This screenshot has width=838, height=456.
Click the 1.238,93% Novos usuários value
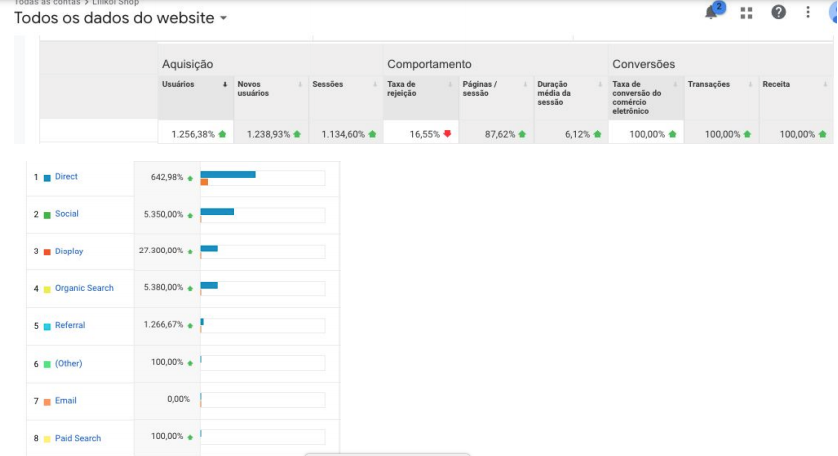point(268,134)
